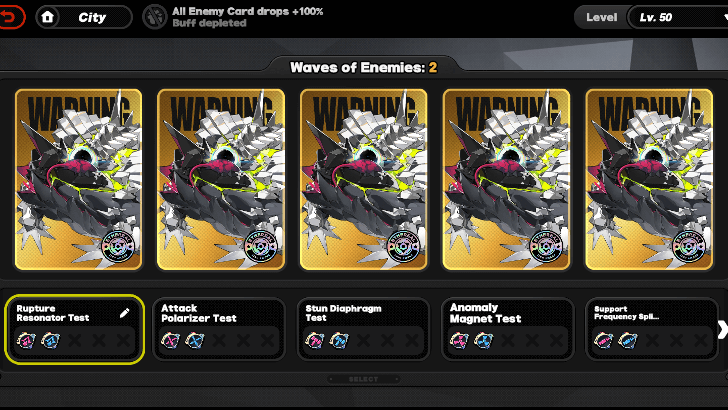The image size is (728, 410).
Task: Open the Lv. 50 level dropdown
Action: tap(678, 18)
